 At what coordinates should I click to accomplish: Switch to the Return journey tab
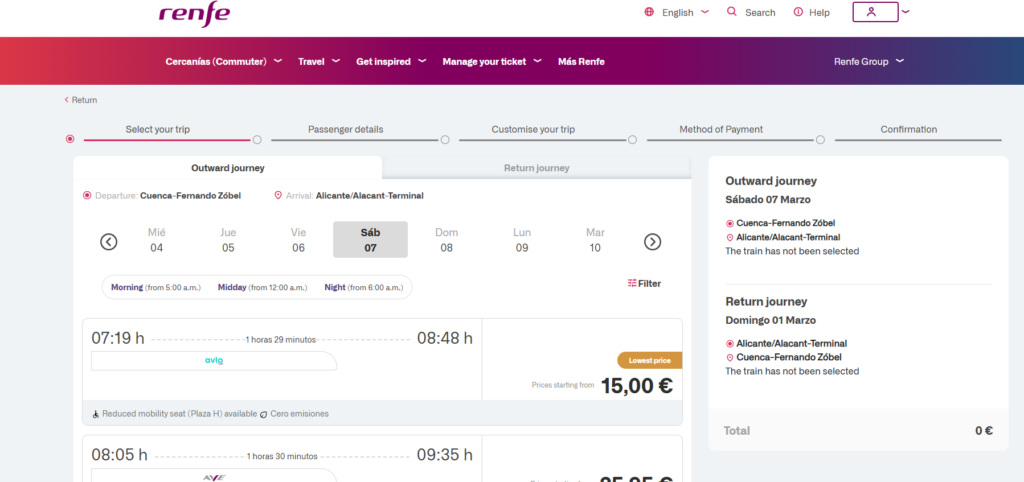click(536, 168)
